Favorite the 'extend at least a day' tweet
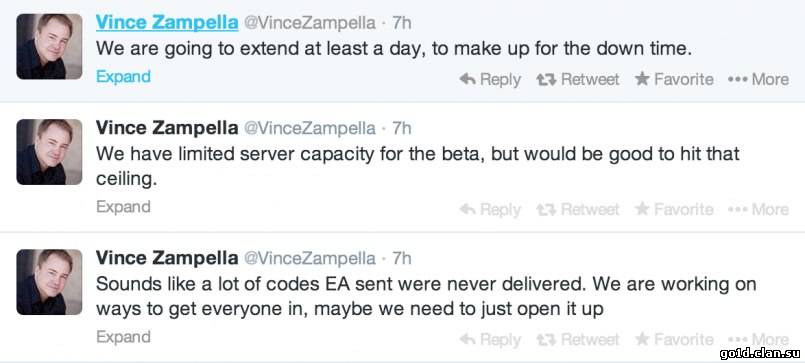 click(674, 79)
